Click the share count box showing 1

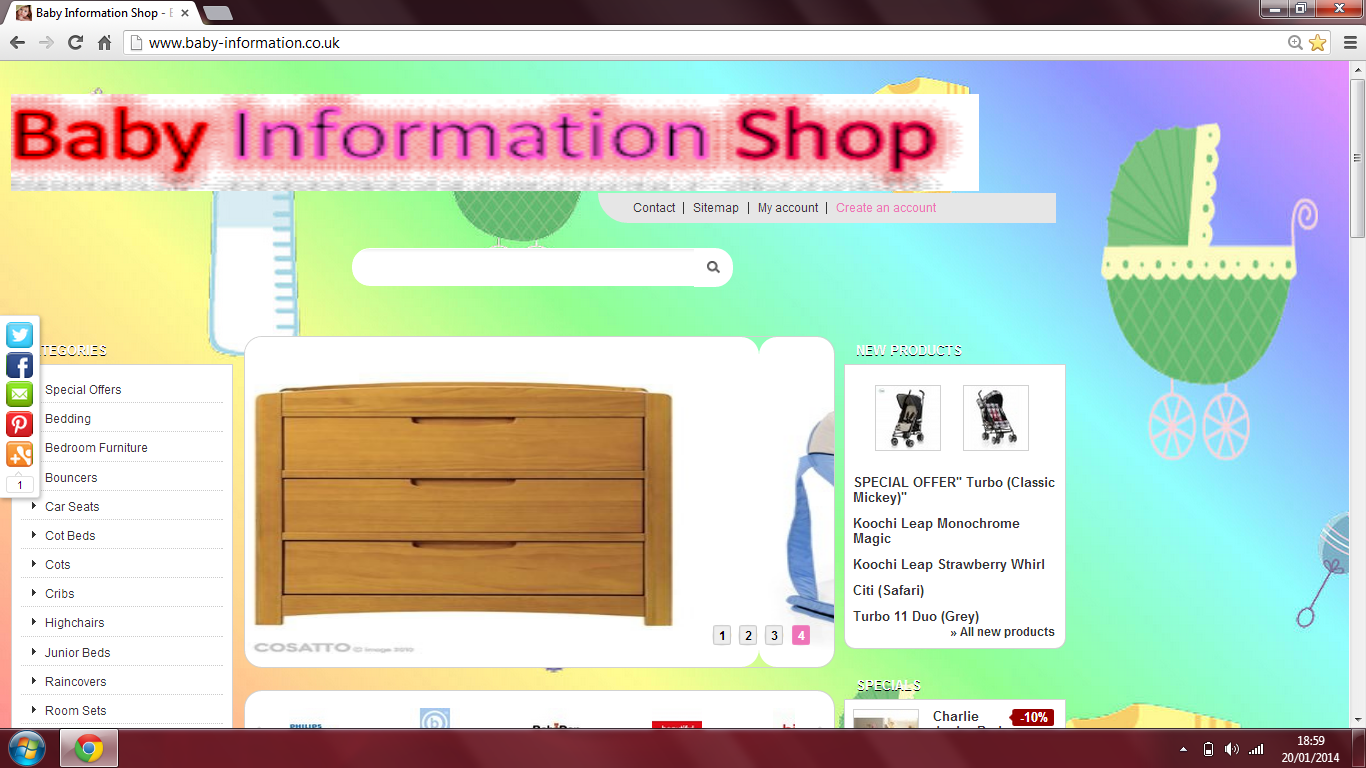(20, 485)
